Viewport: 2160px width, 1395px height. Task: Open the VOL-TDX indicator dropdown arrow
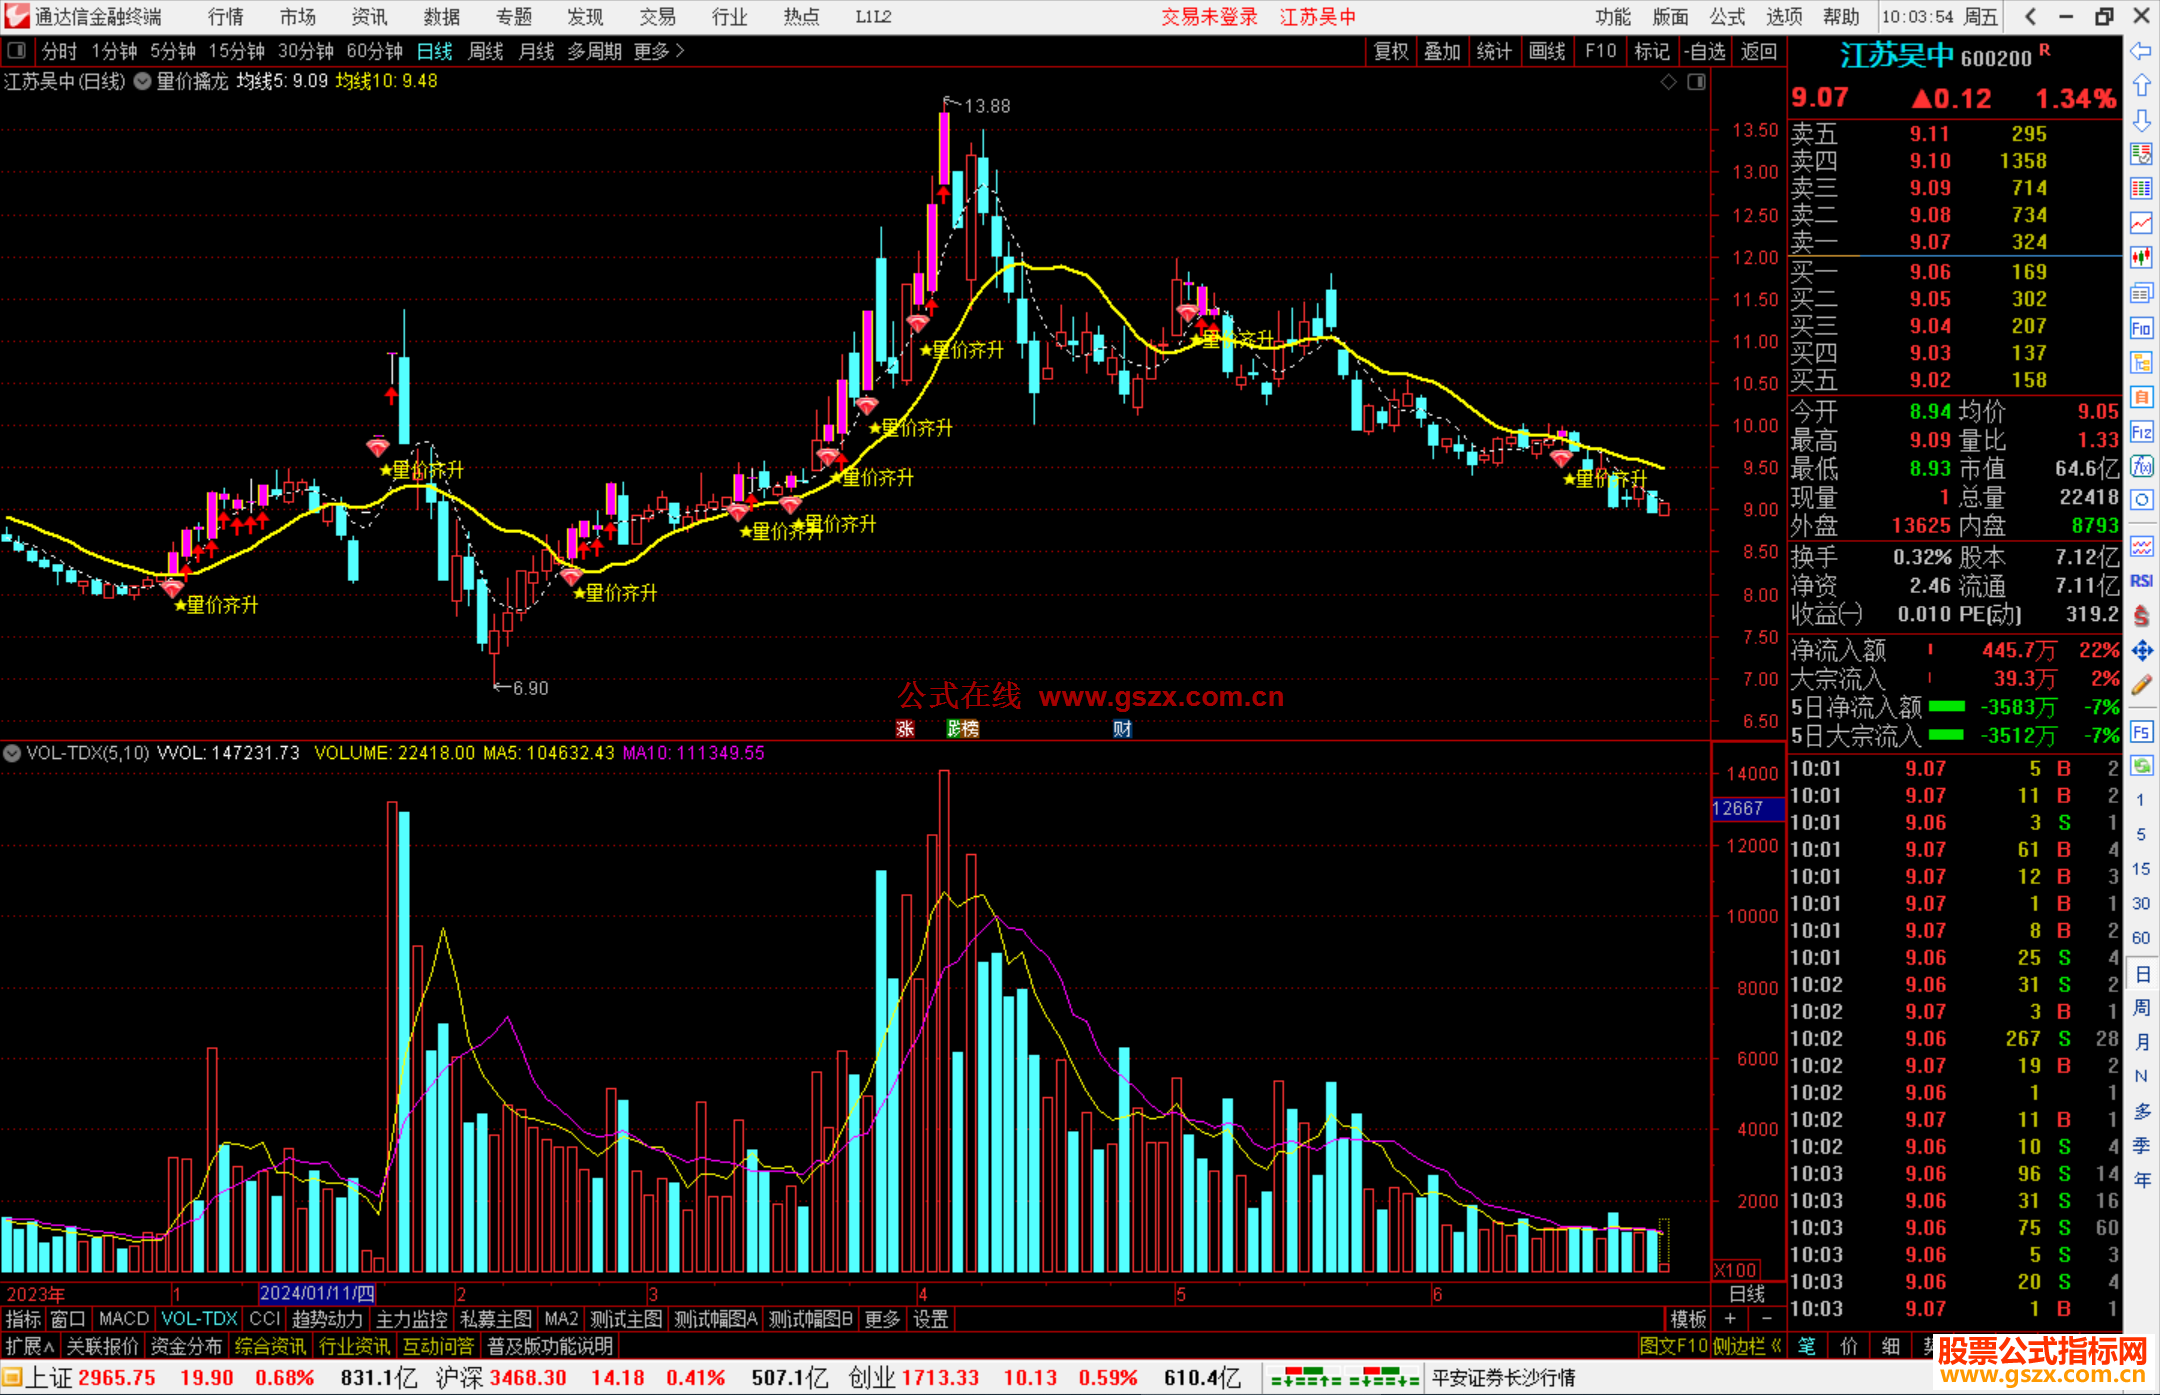point(12,753)
